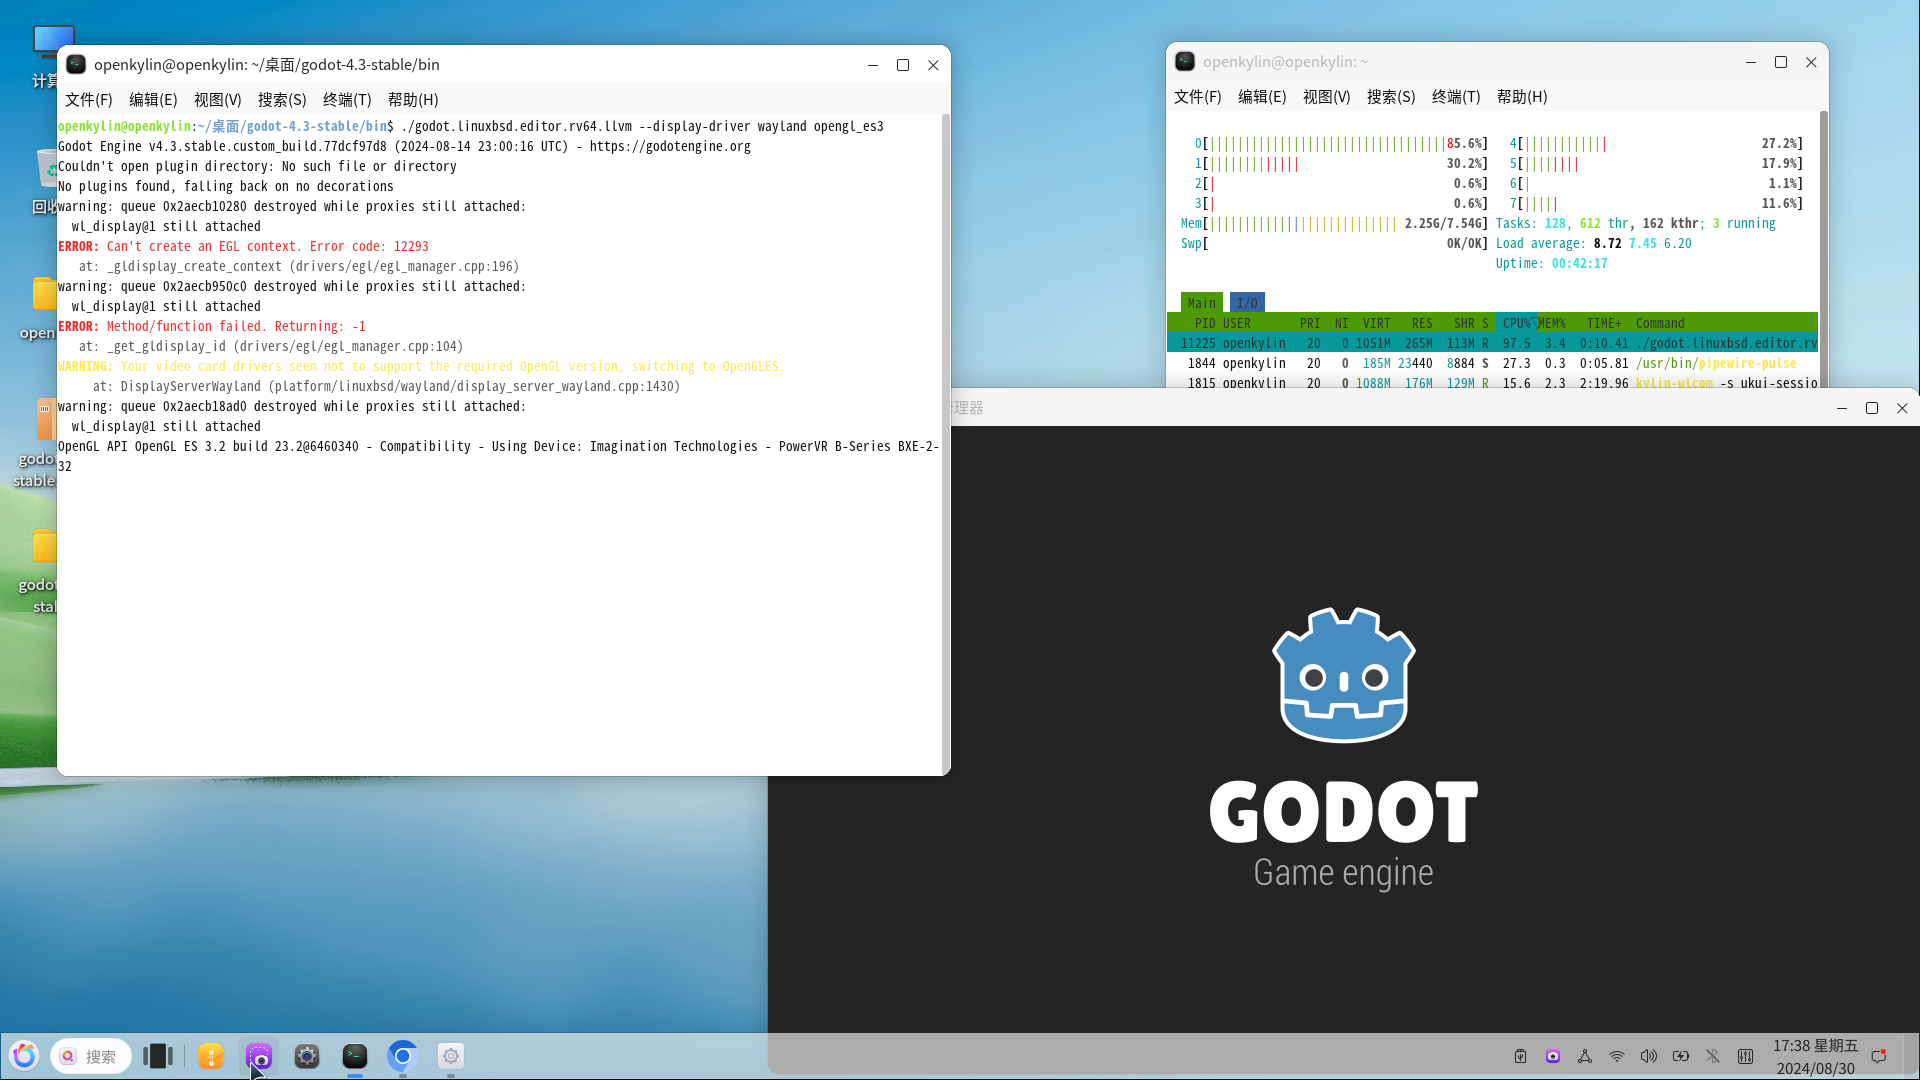Click the VIRT column header in htop
This screenshot has height=1080, width=1920.
click(x=1376, y=323)
